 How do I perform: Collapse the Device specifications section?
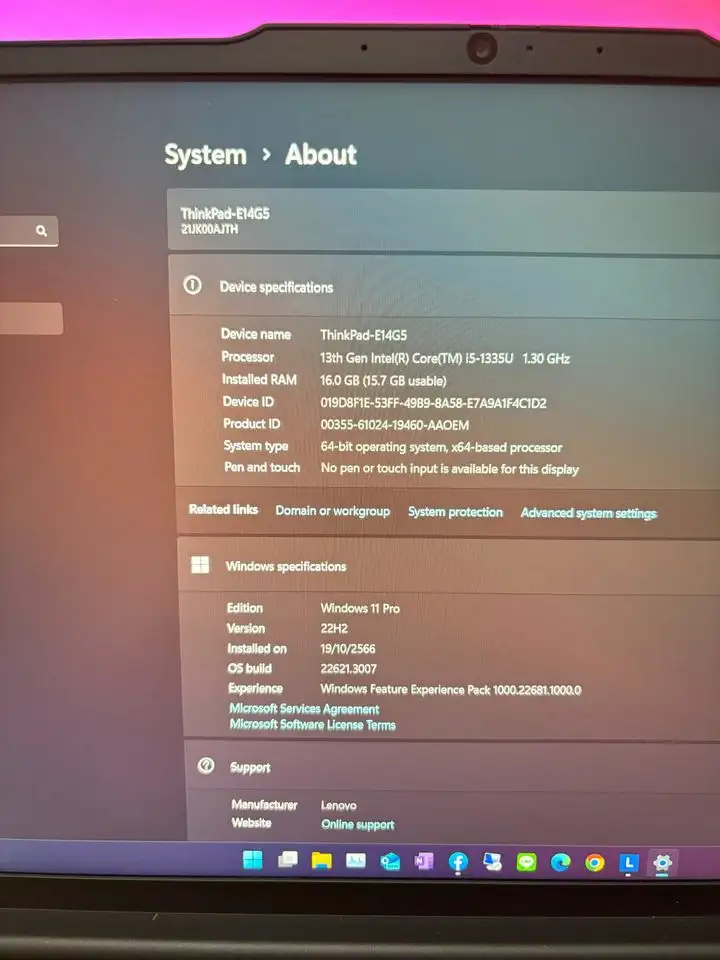point(276,287)
